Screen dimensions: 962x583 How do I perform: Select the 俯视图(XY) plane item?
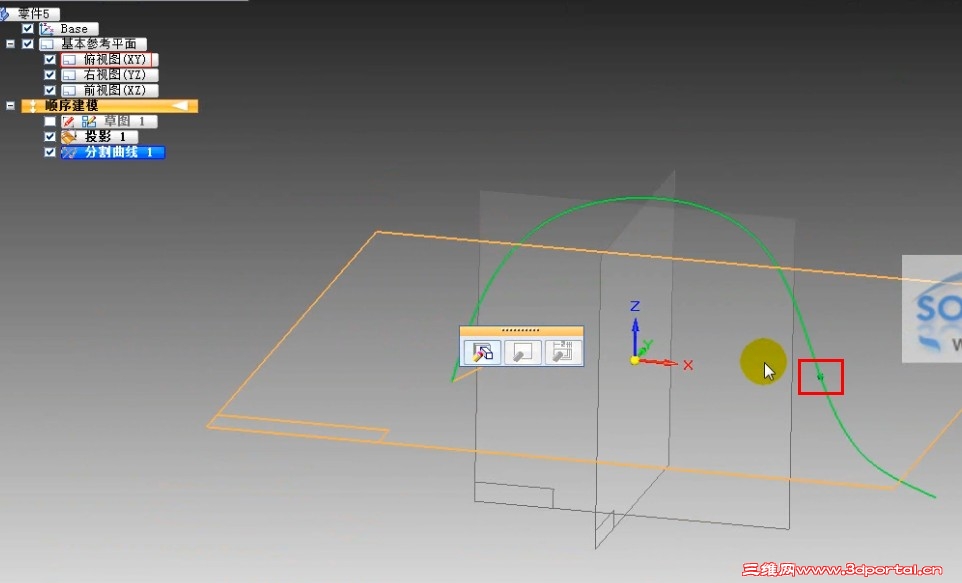(109, 60)
